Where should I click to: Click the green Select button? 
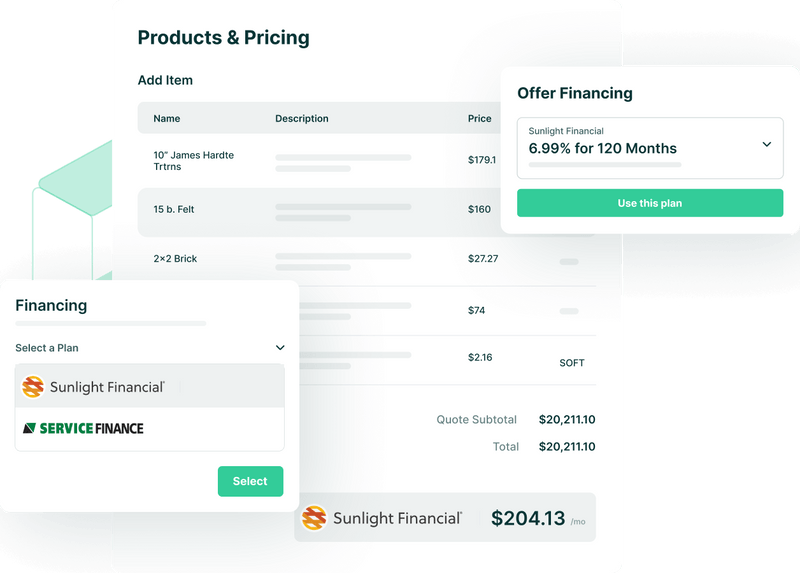click(250, 481)
